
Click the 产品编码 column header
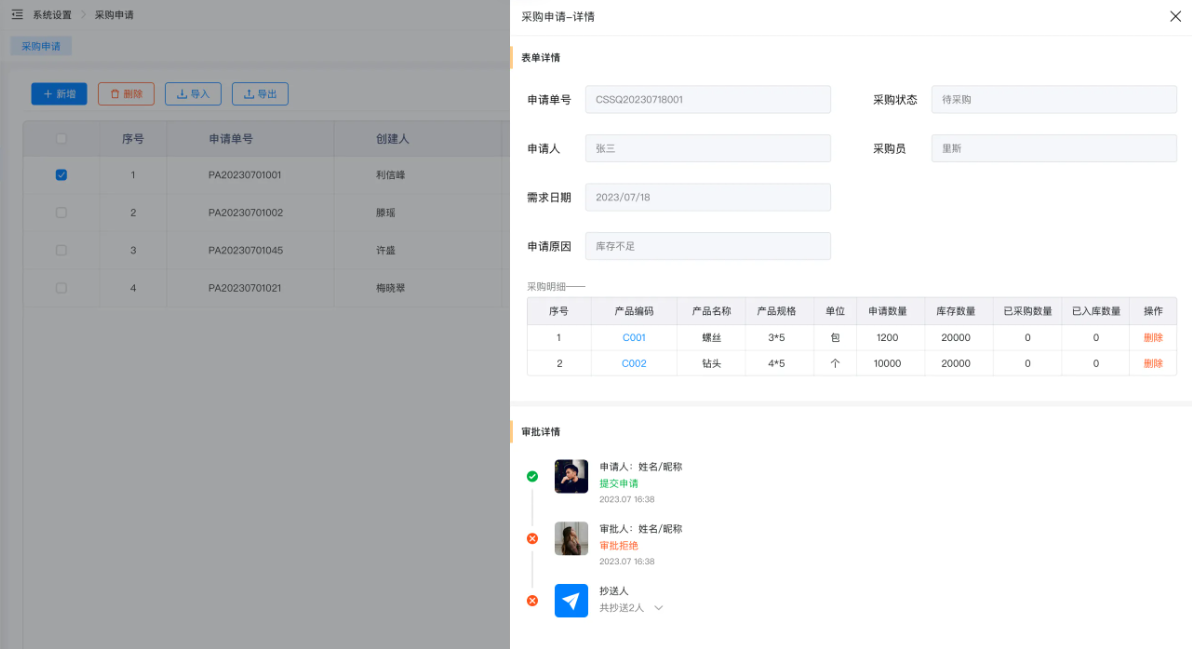634,311
